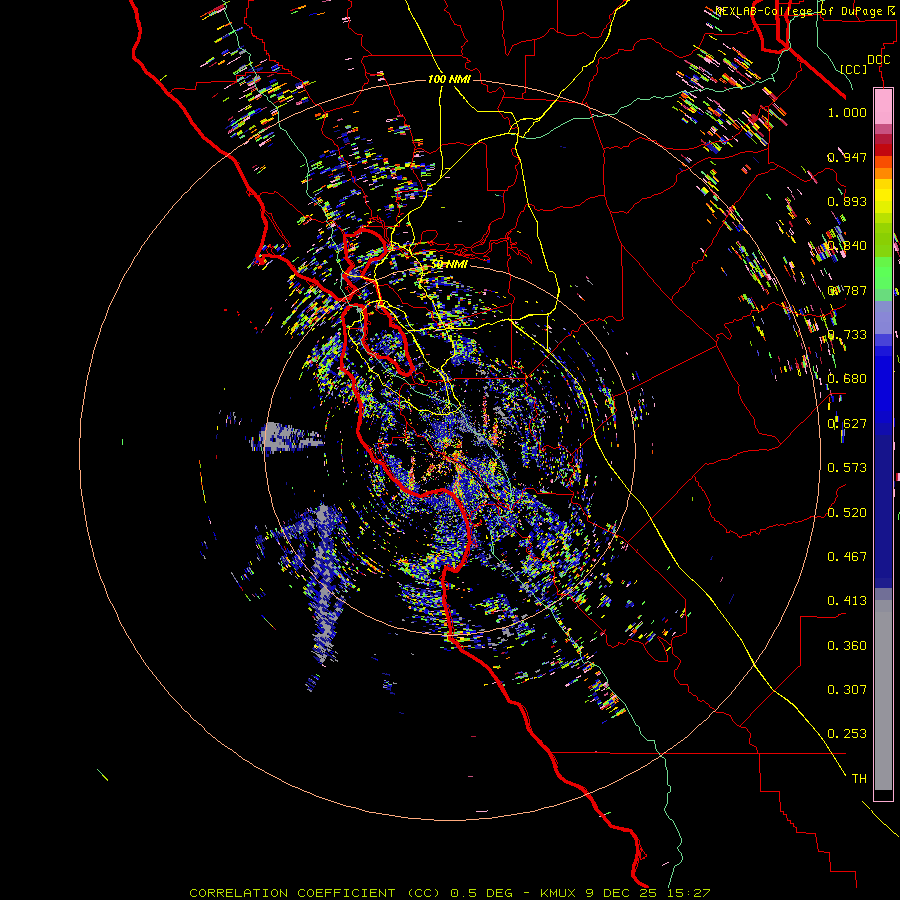Click the [CC] unit label
The image size is (900, 900).
point(854,69)
